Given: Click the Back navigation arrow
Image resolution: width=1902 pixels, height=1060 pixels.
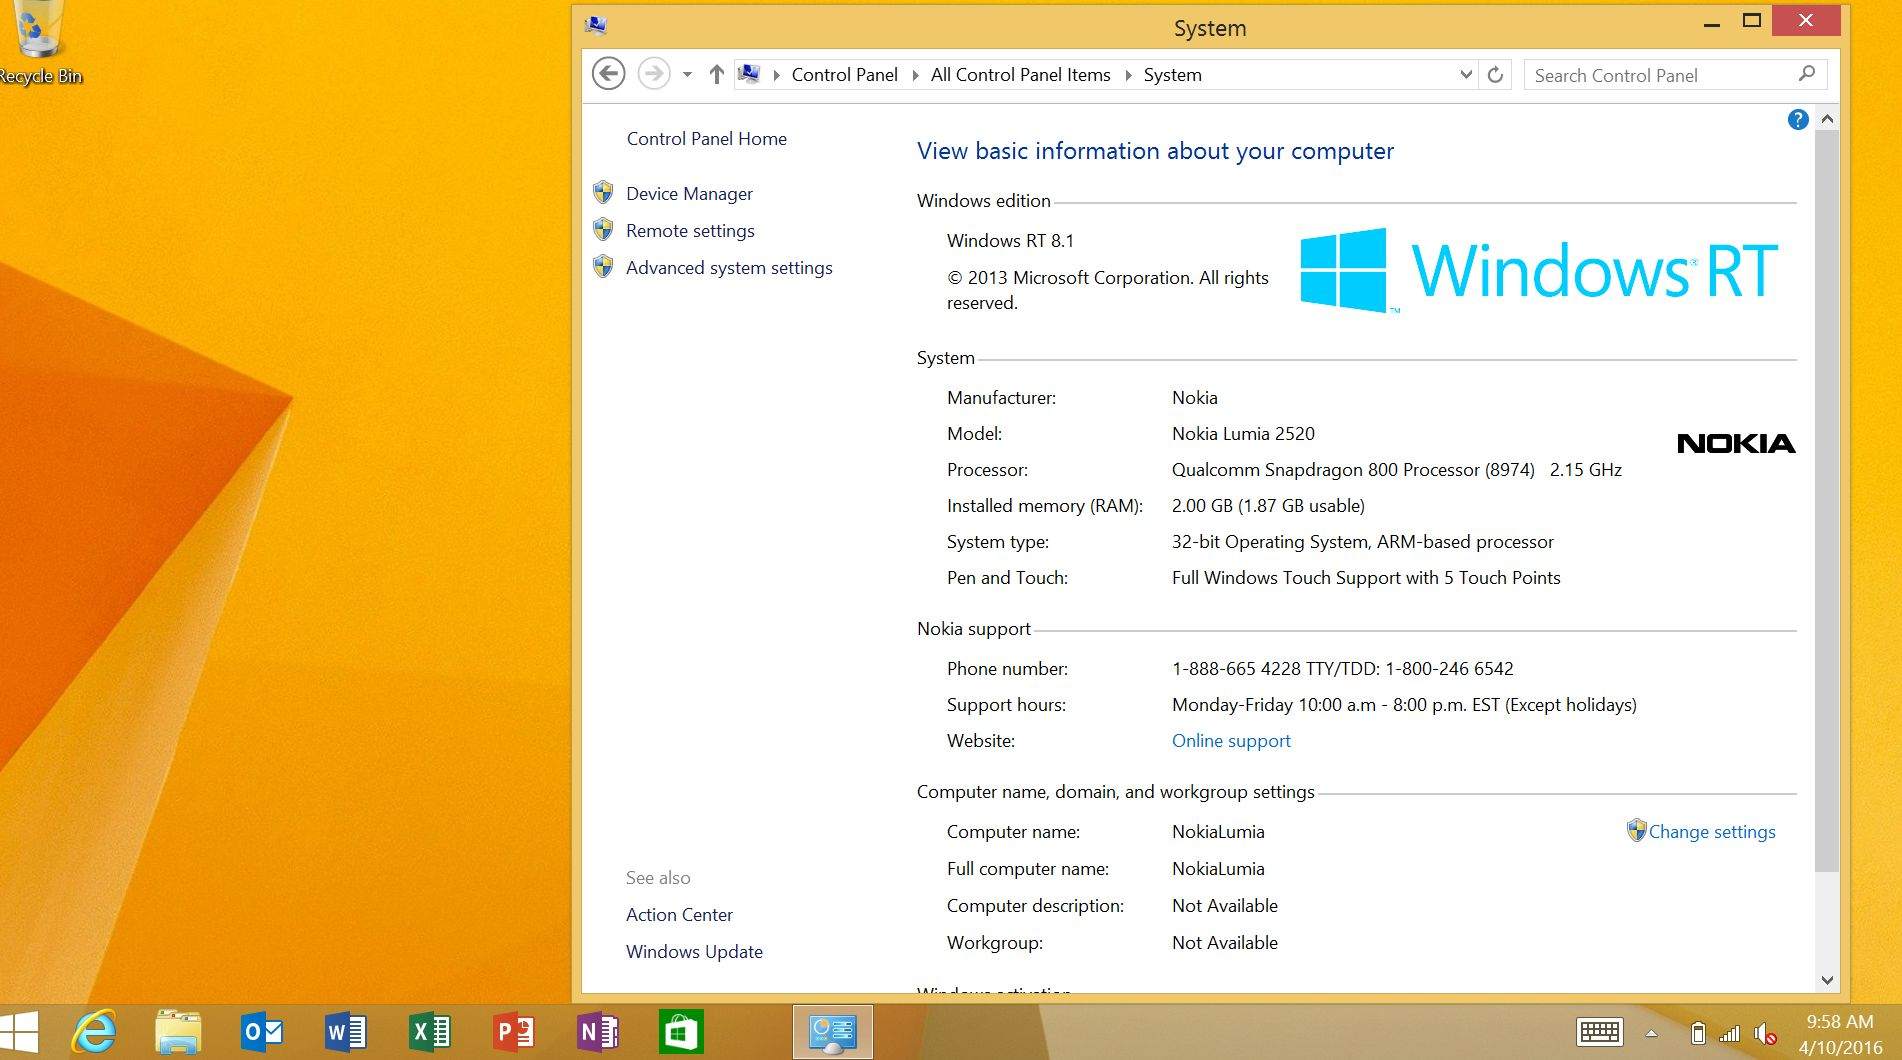Looking at the screenshot, I should click(x=608, y=74).
